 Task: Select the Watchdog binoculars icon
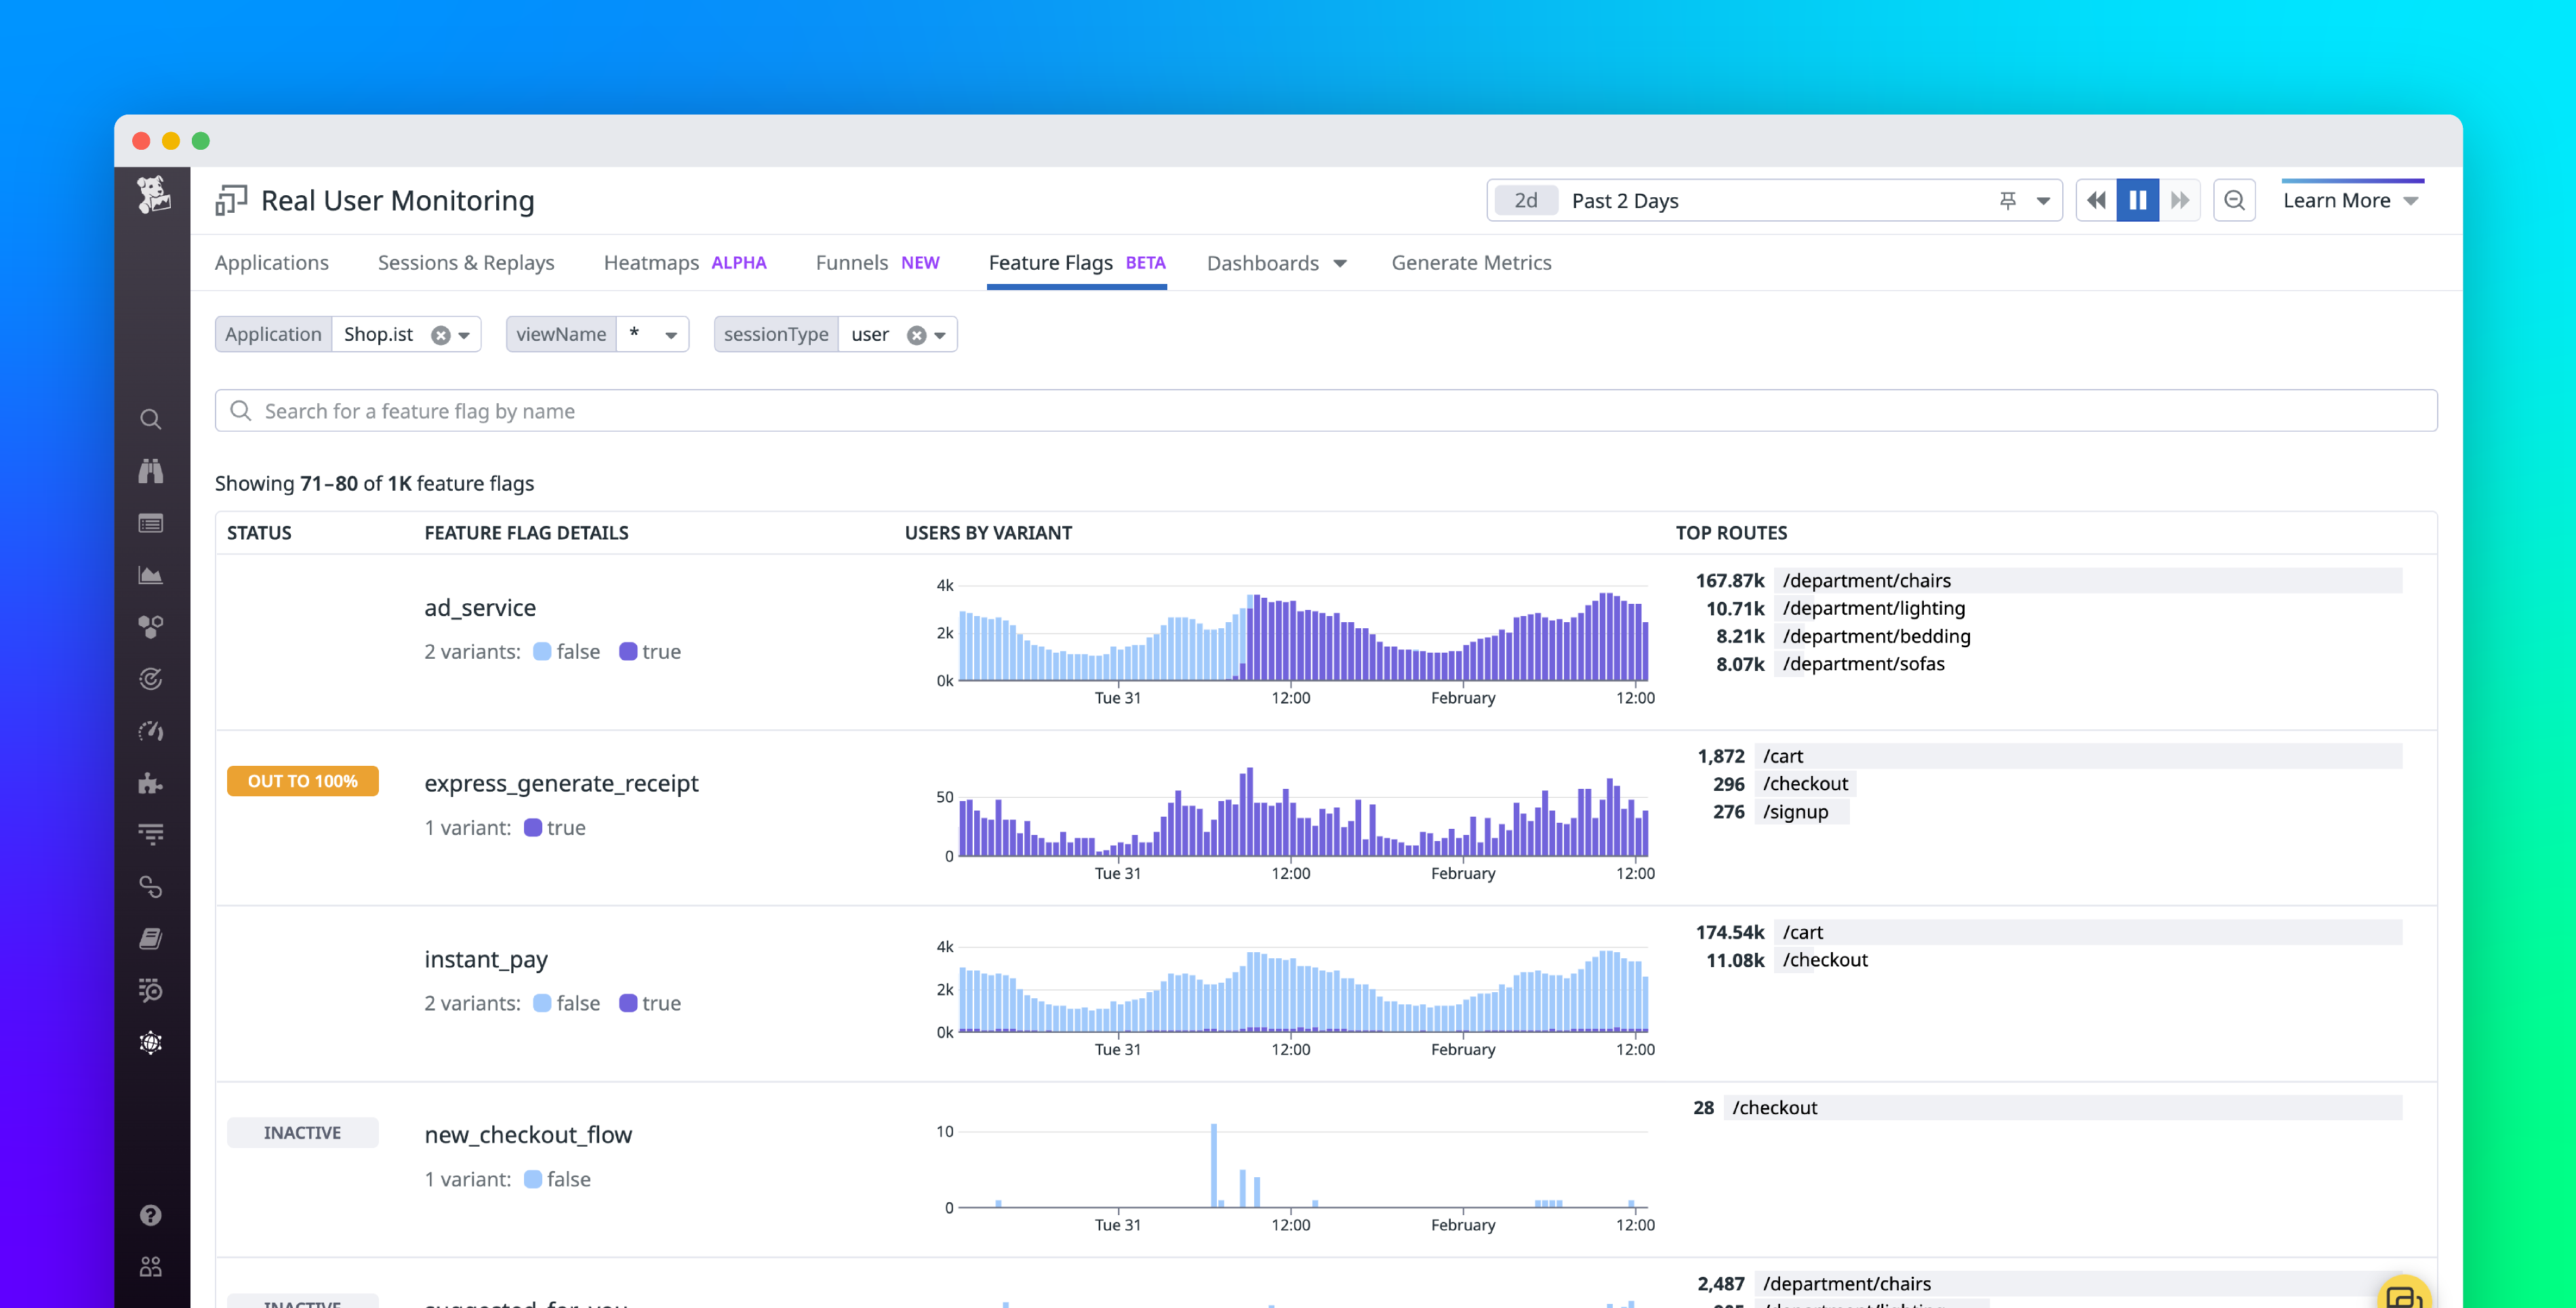click(x=151, y=471)
